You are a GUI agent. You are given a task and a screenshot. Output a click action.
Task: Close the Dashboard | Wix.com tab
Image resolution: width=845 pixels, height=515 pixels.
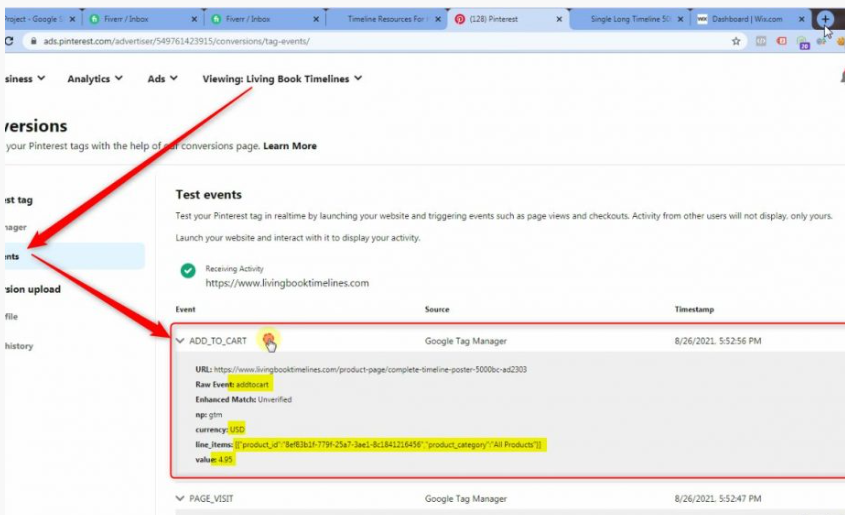tap(803, 19)
